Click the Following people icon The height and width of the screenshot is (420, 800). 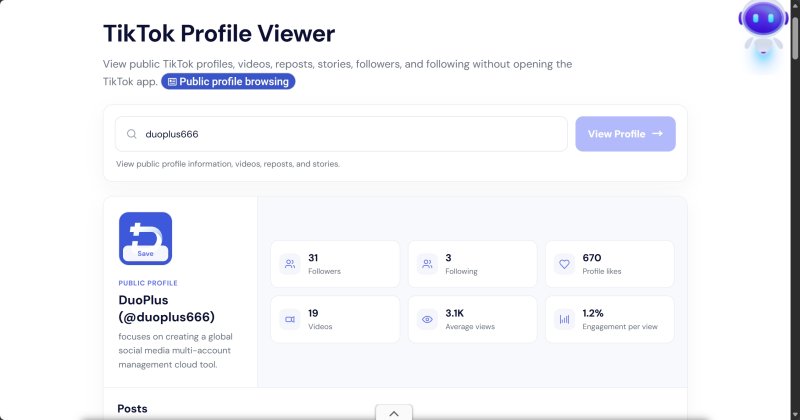pos(427,264)
